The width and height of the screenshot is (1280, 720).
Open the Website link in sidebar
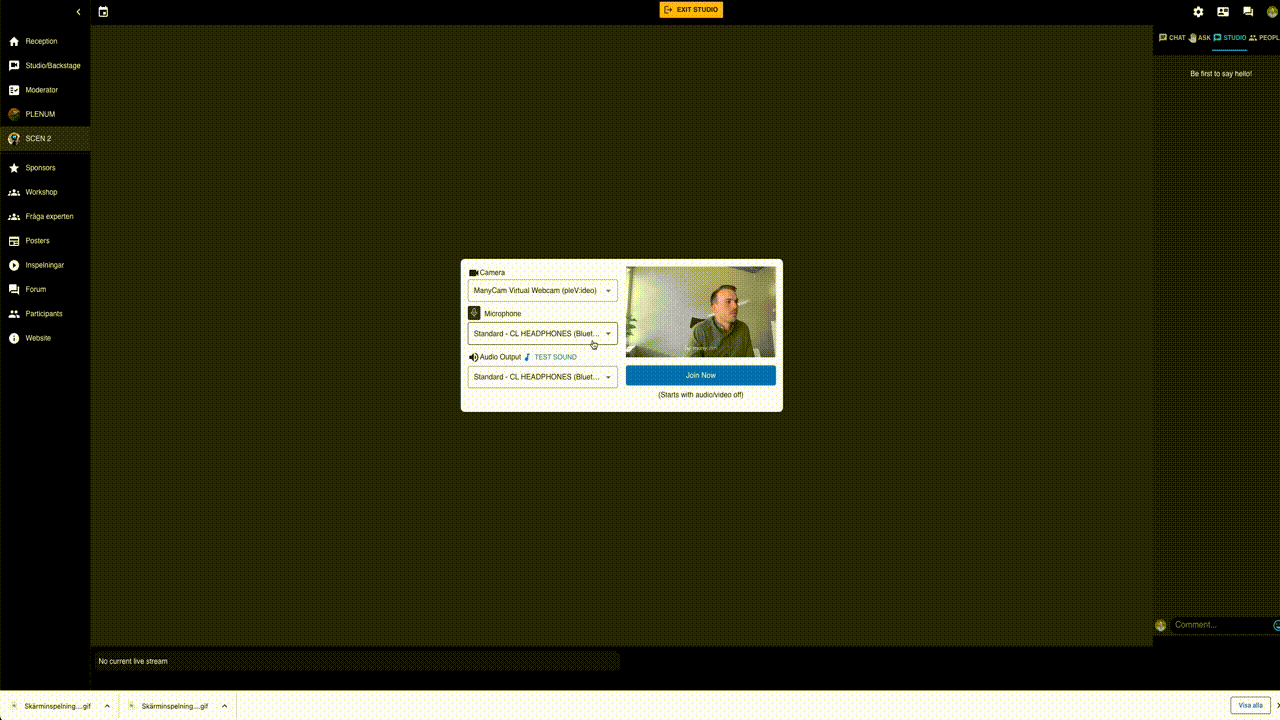45,338
